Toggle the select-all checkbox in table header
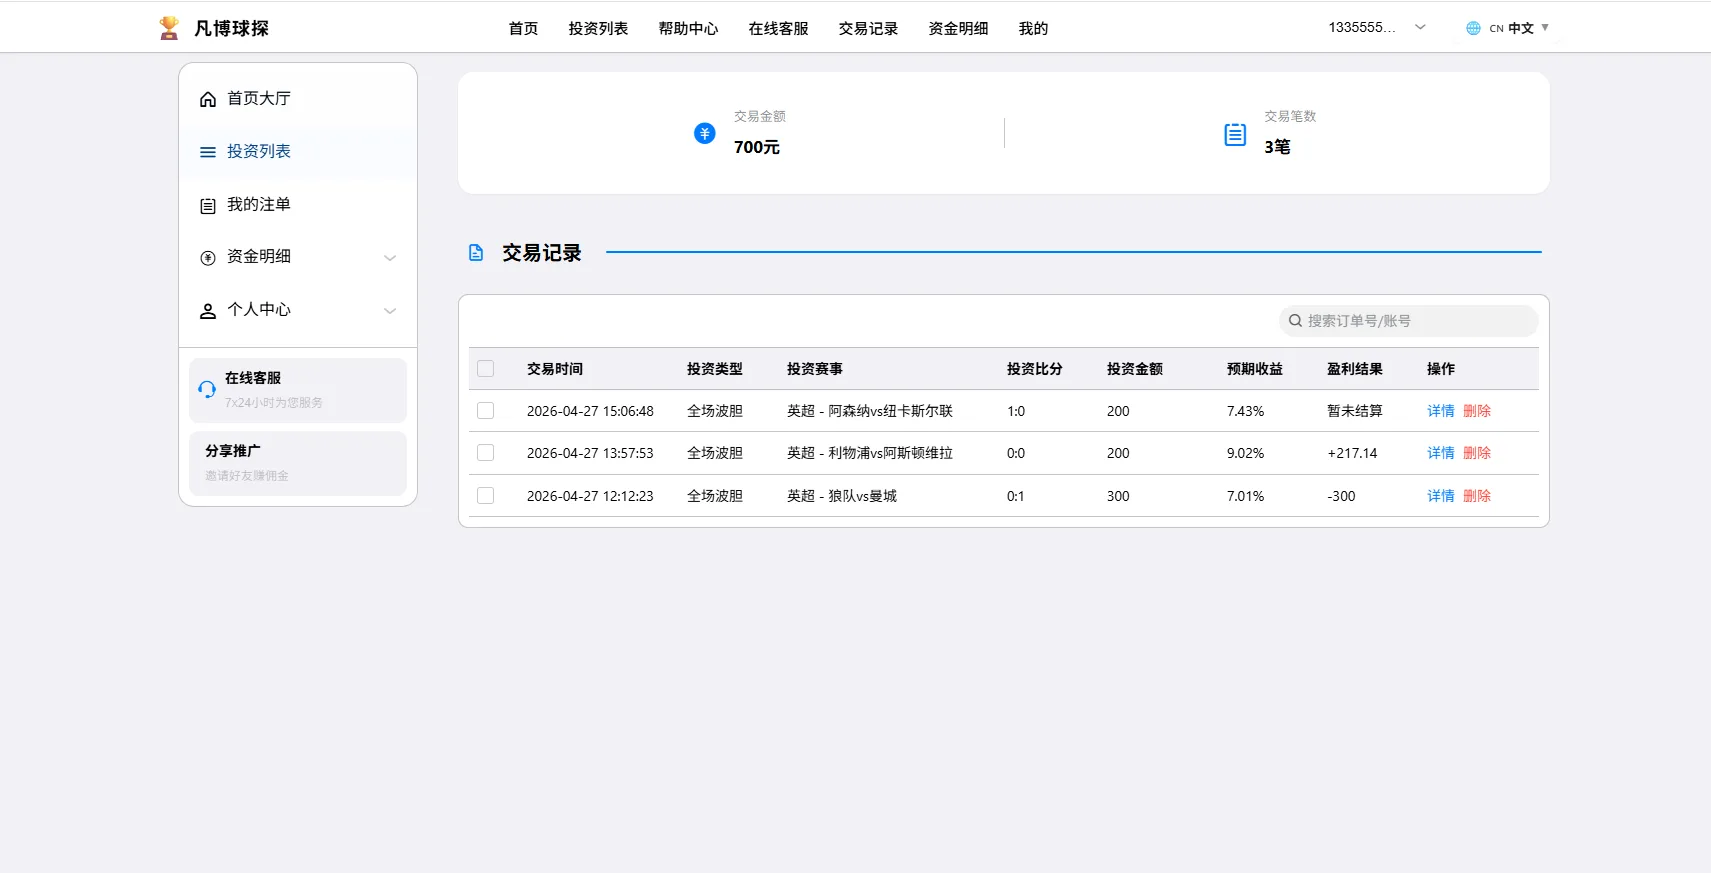 pos(486,369)
